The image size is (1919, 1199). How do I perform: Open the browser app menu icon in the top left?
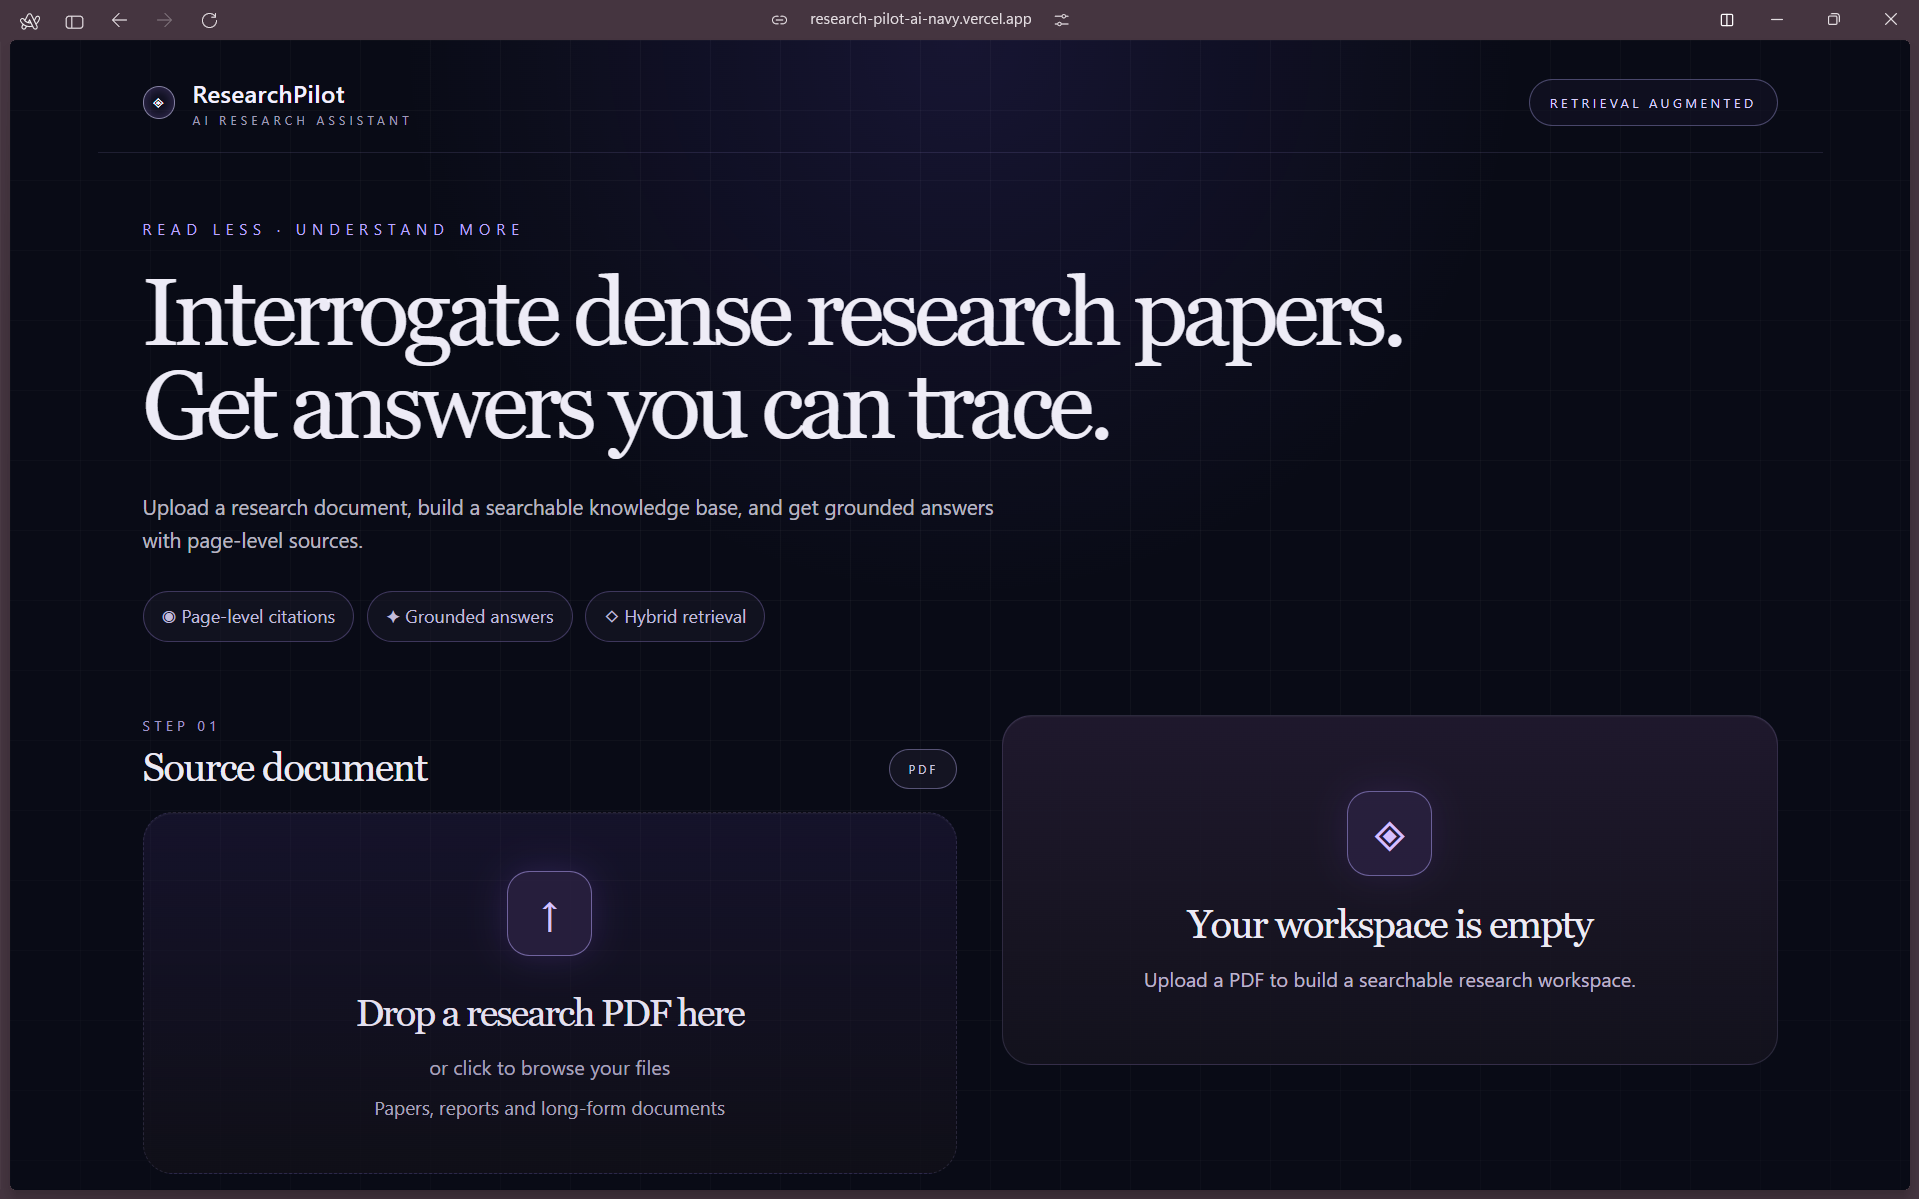[30, 21]
